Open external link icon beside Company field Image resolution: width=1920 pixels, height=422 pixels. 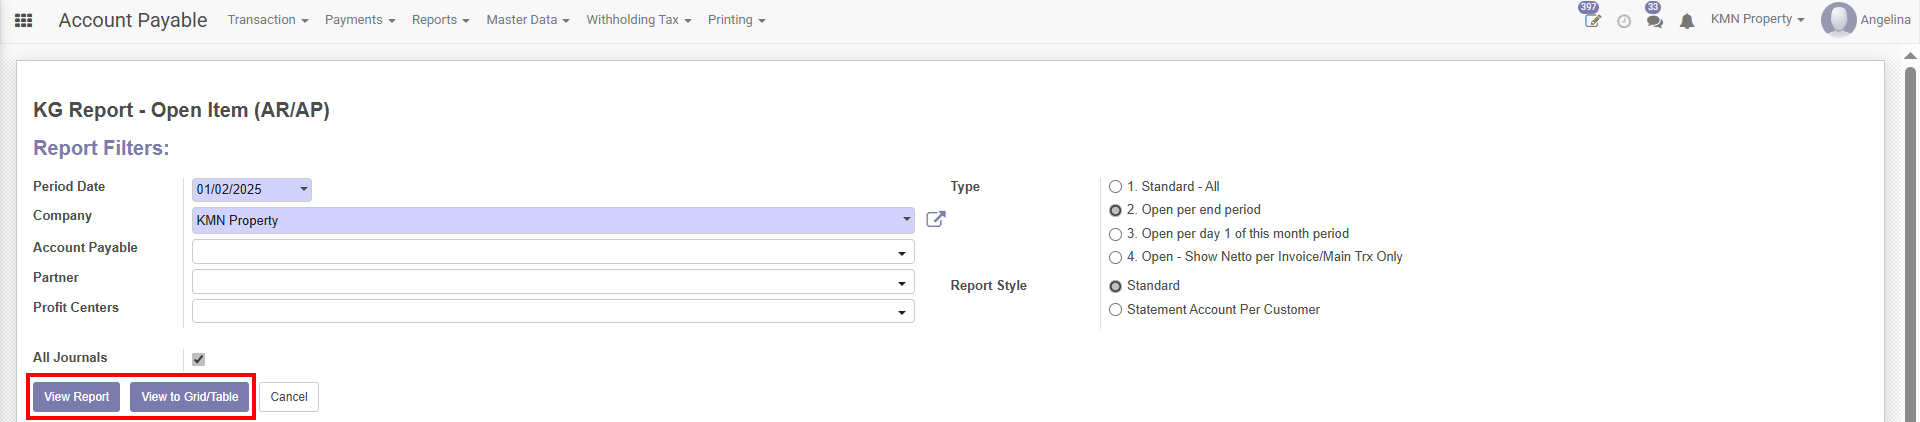pos(935,219)
